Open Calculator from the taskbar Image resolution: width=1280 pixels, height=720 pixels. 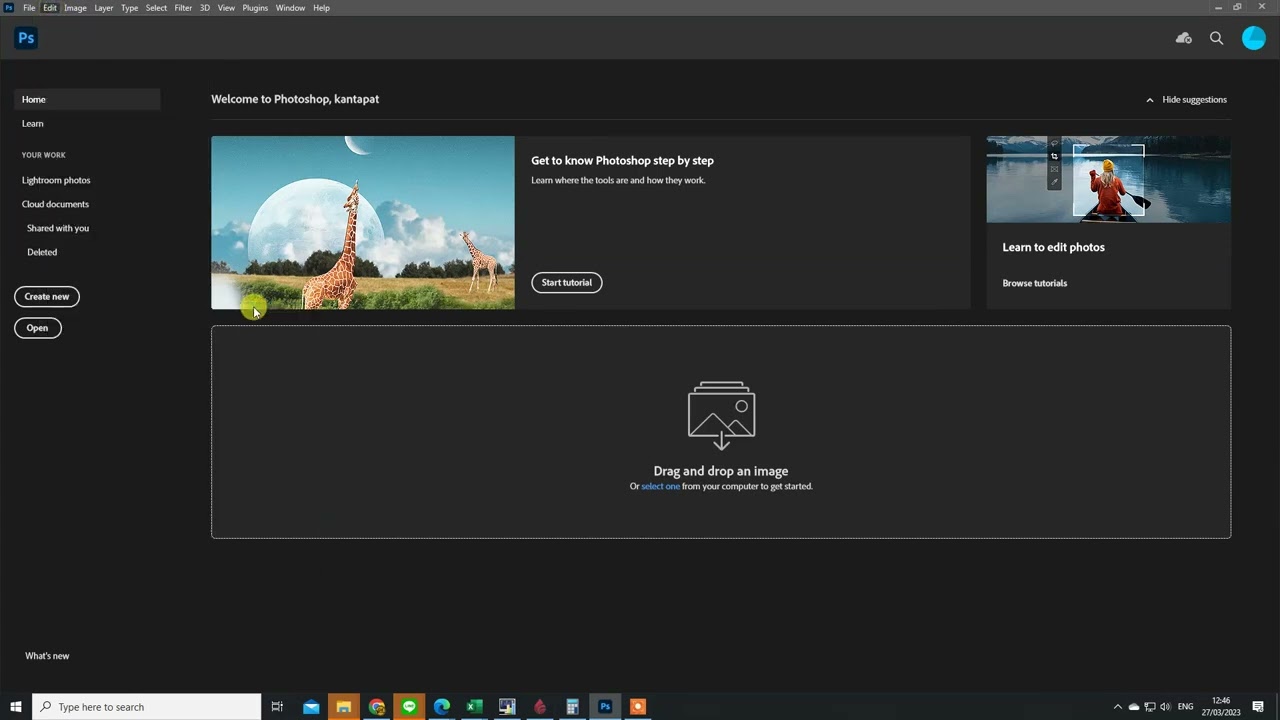point(572,707)
